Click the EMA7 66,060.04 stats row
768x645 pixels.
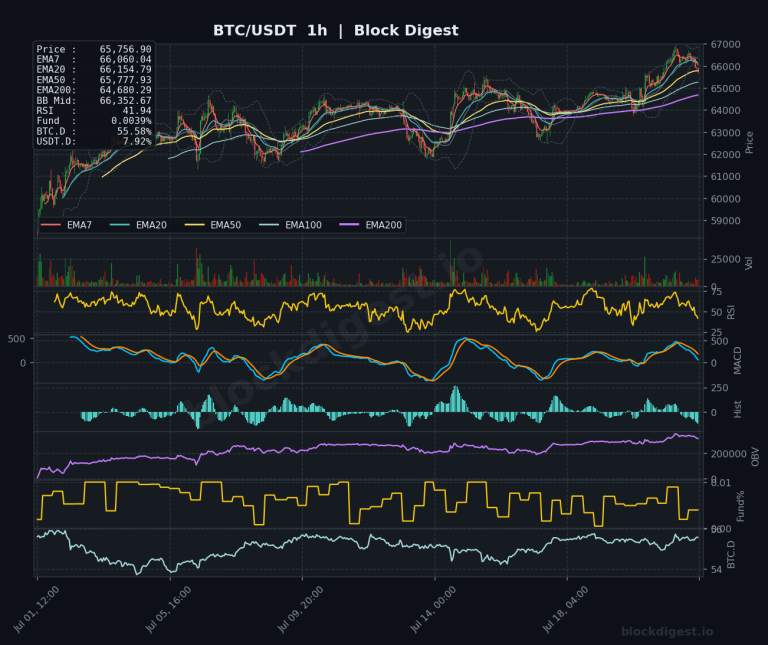click(94, 59)
